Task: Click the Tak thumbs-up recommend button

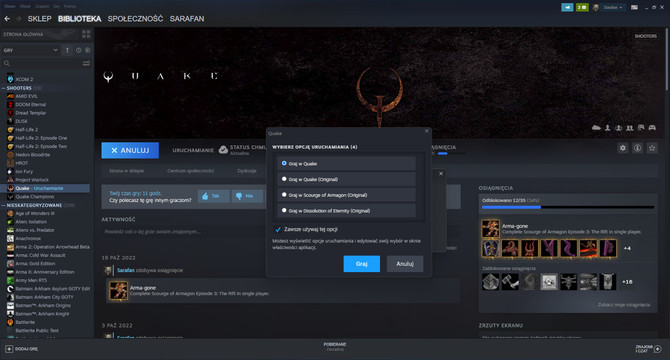Action: 213,196
